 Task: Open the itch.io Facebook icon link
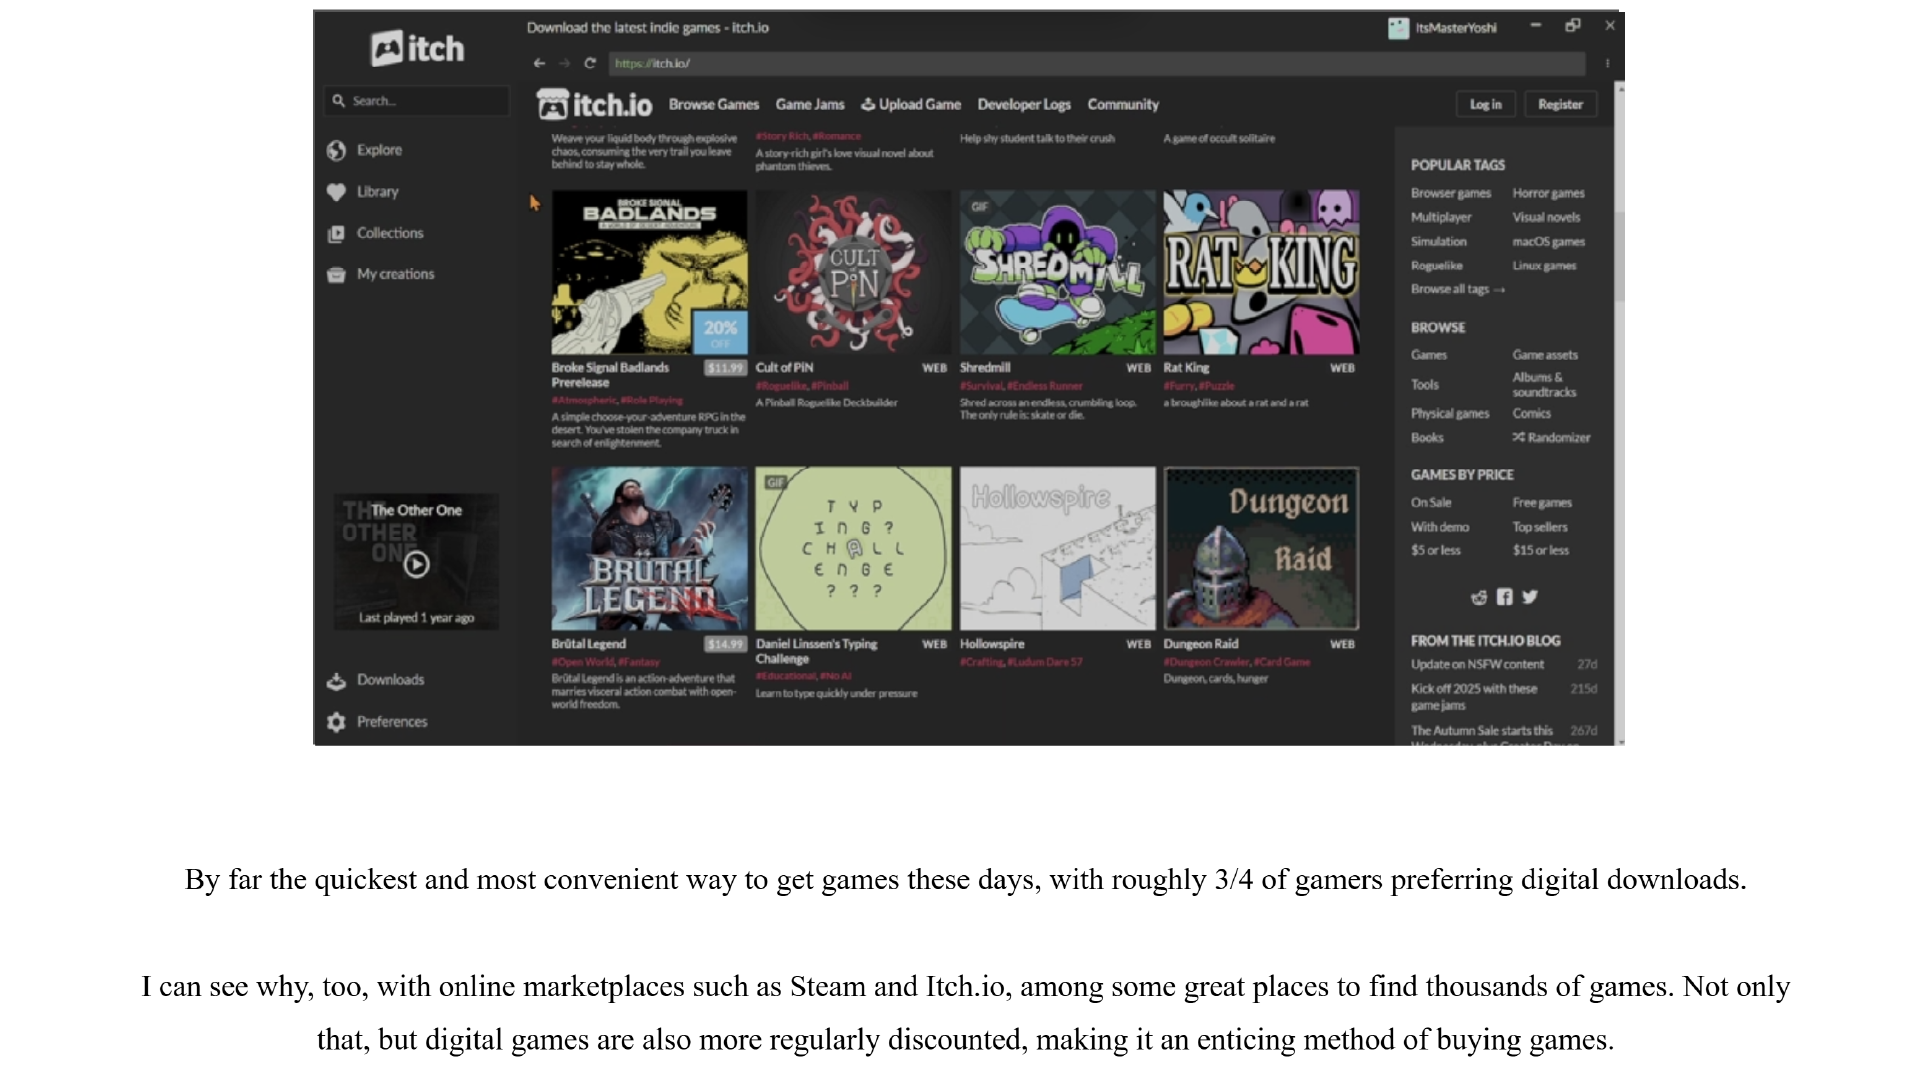1505,597
